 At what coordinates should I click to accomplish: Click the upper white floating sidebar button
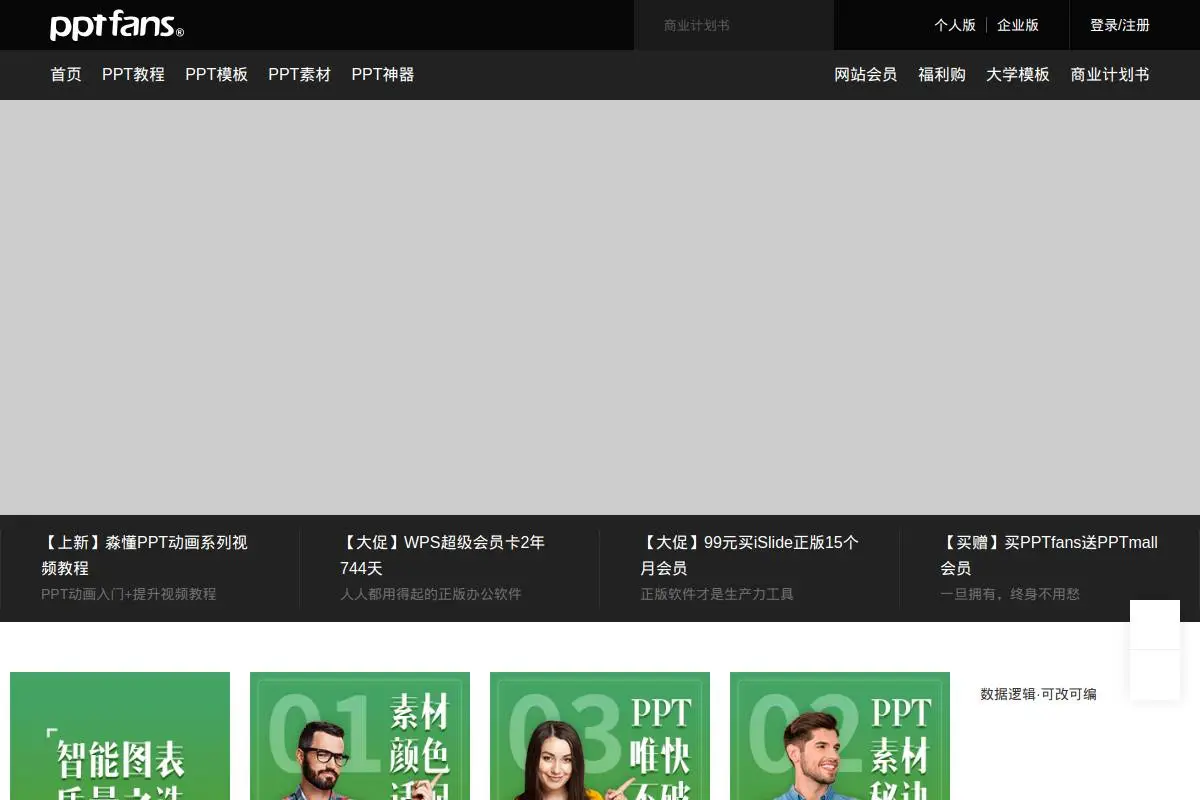pyautogui.click(x=1155, y=624)
